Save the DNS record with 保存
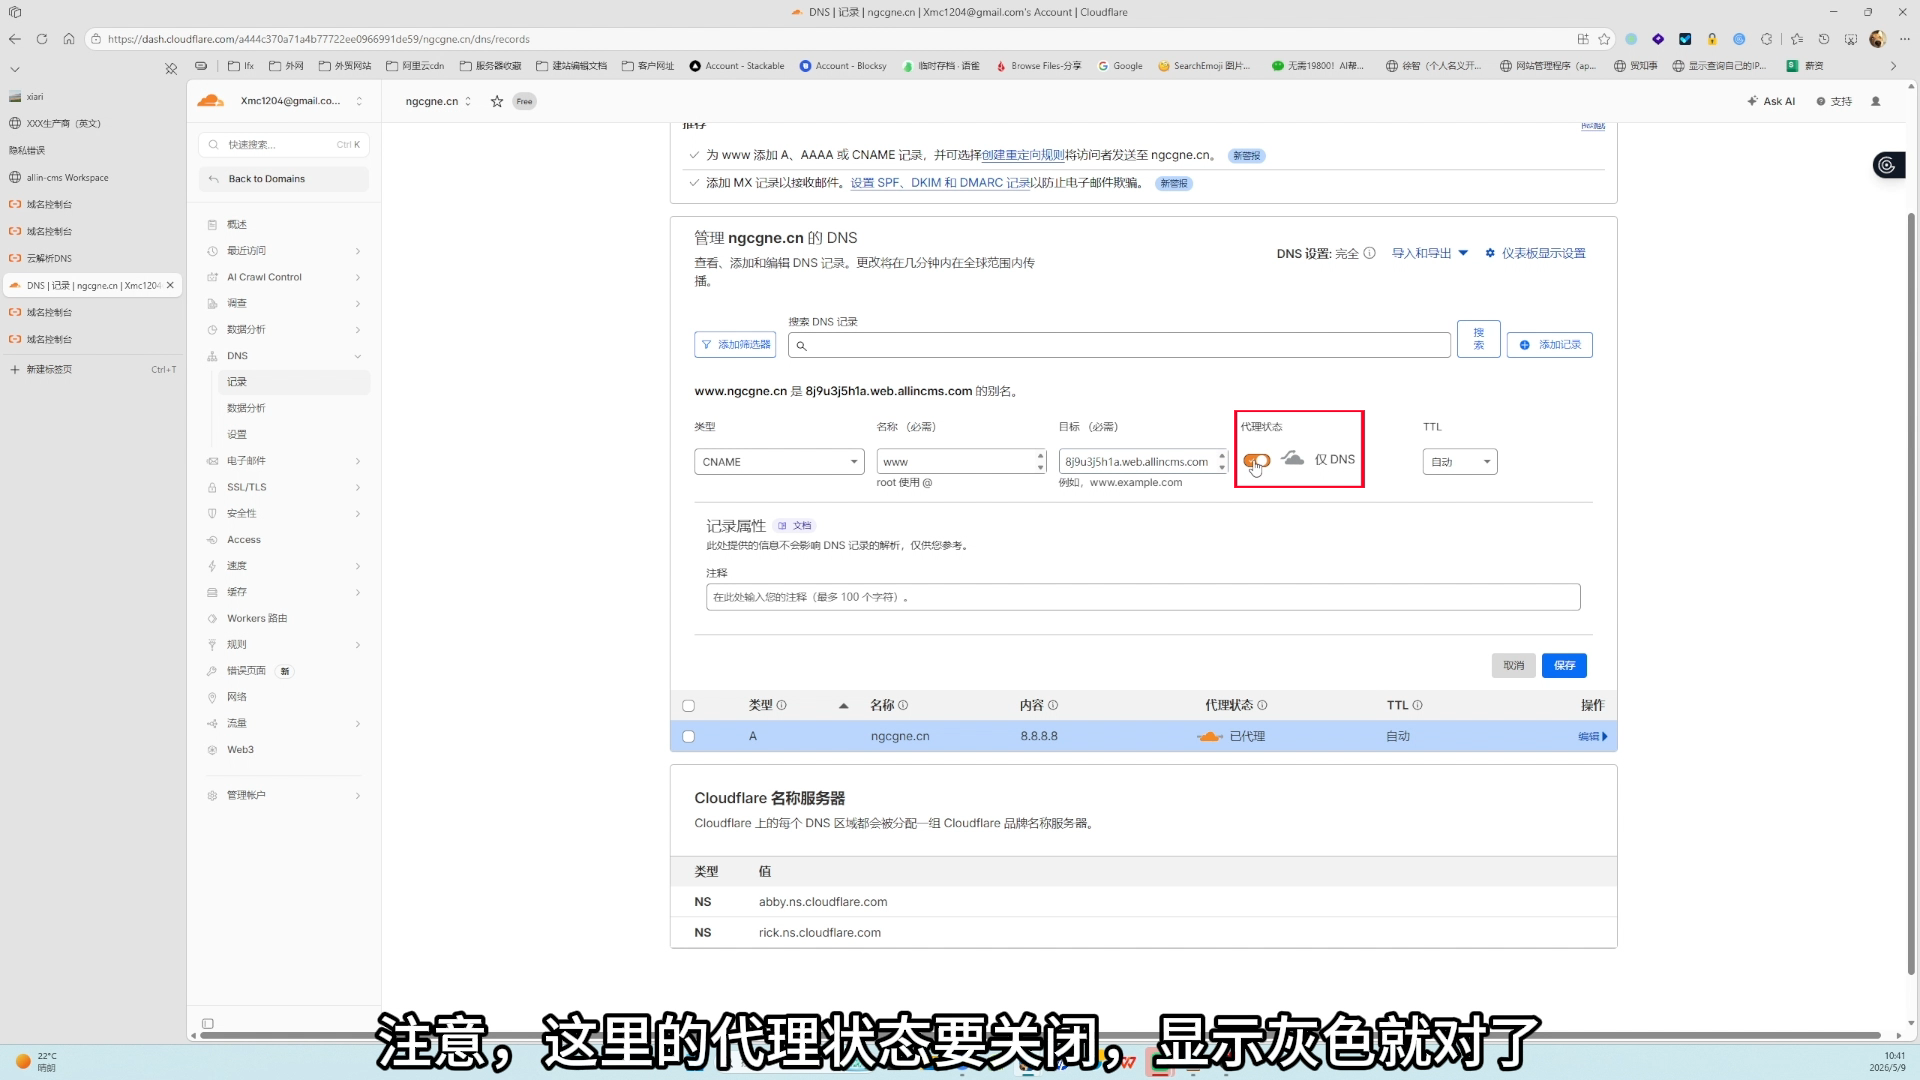The height and width of the screenshot is (1080, 1920). [1564, 665]
